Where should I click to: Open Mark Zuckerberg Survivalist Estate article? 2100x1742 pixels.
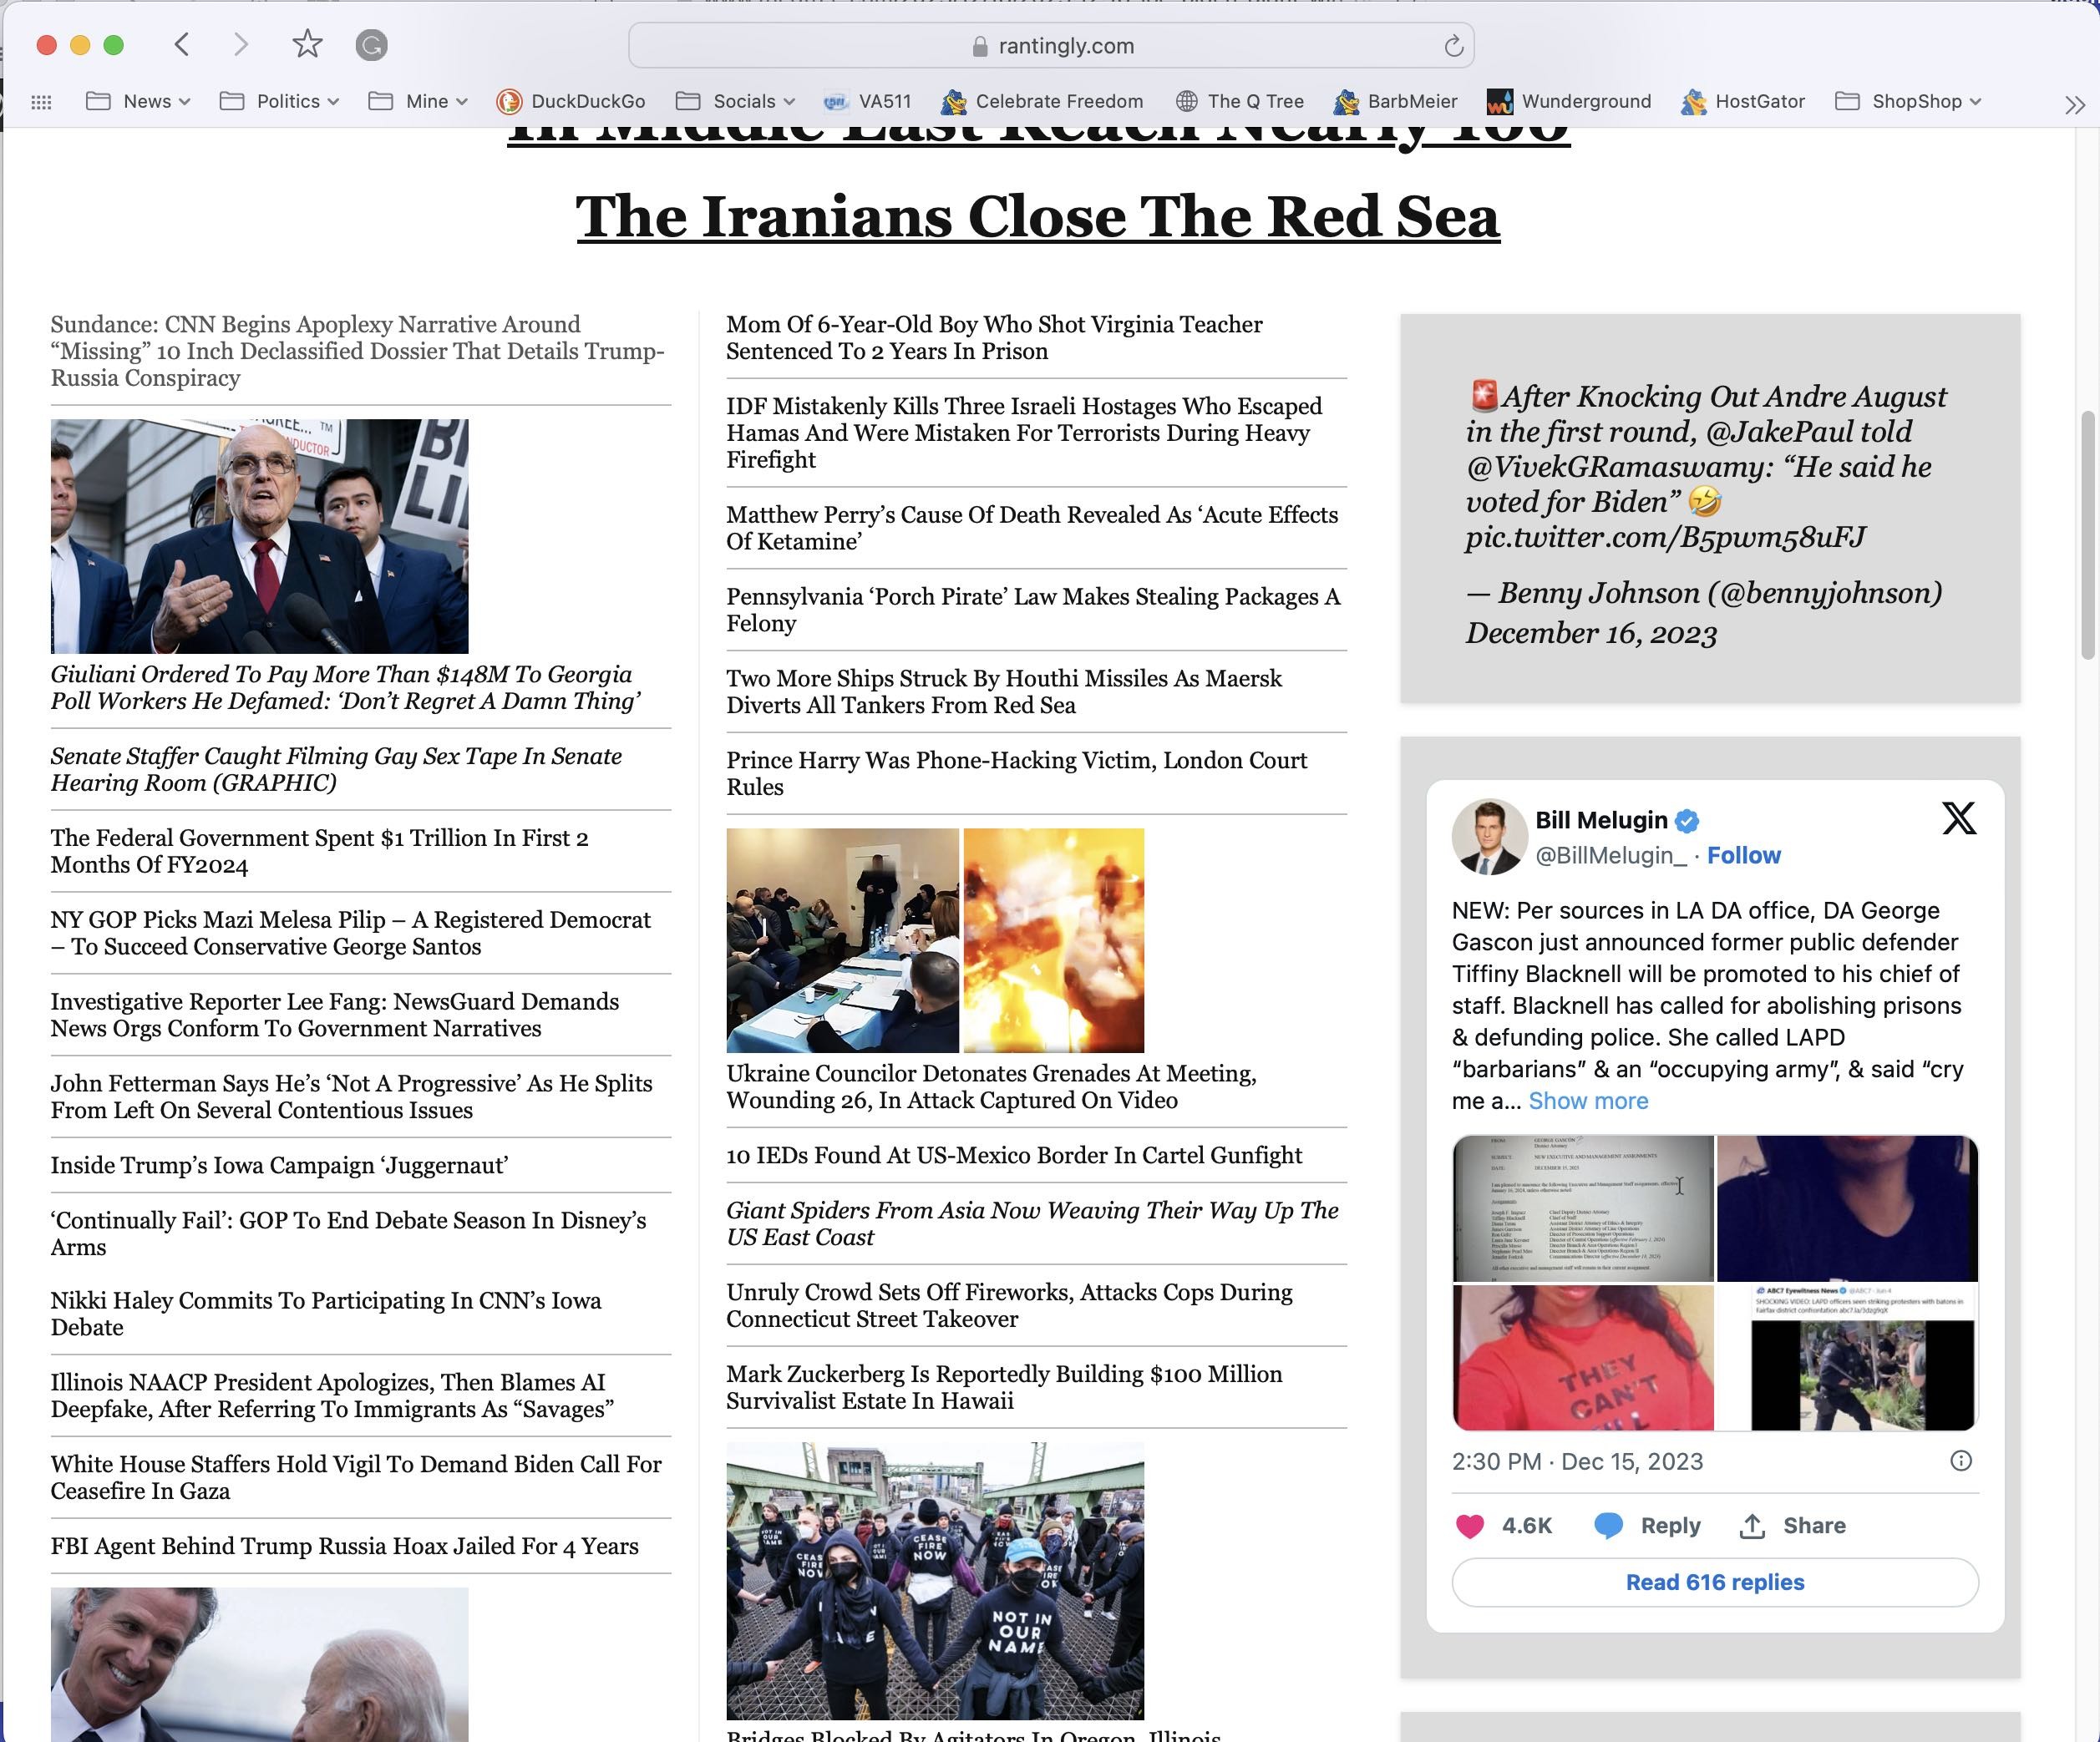coord(1004,1388)
